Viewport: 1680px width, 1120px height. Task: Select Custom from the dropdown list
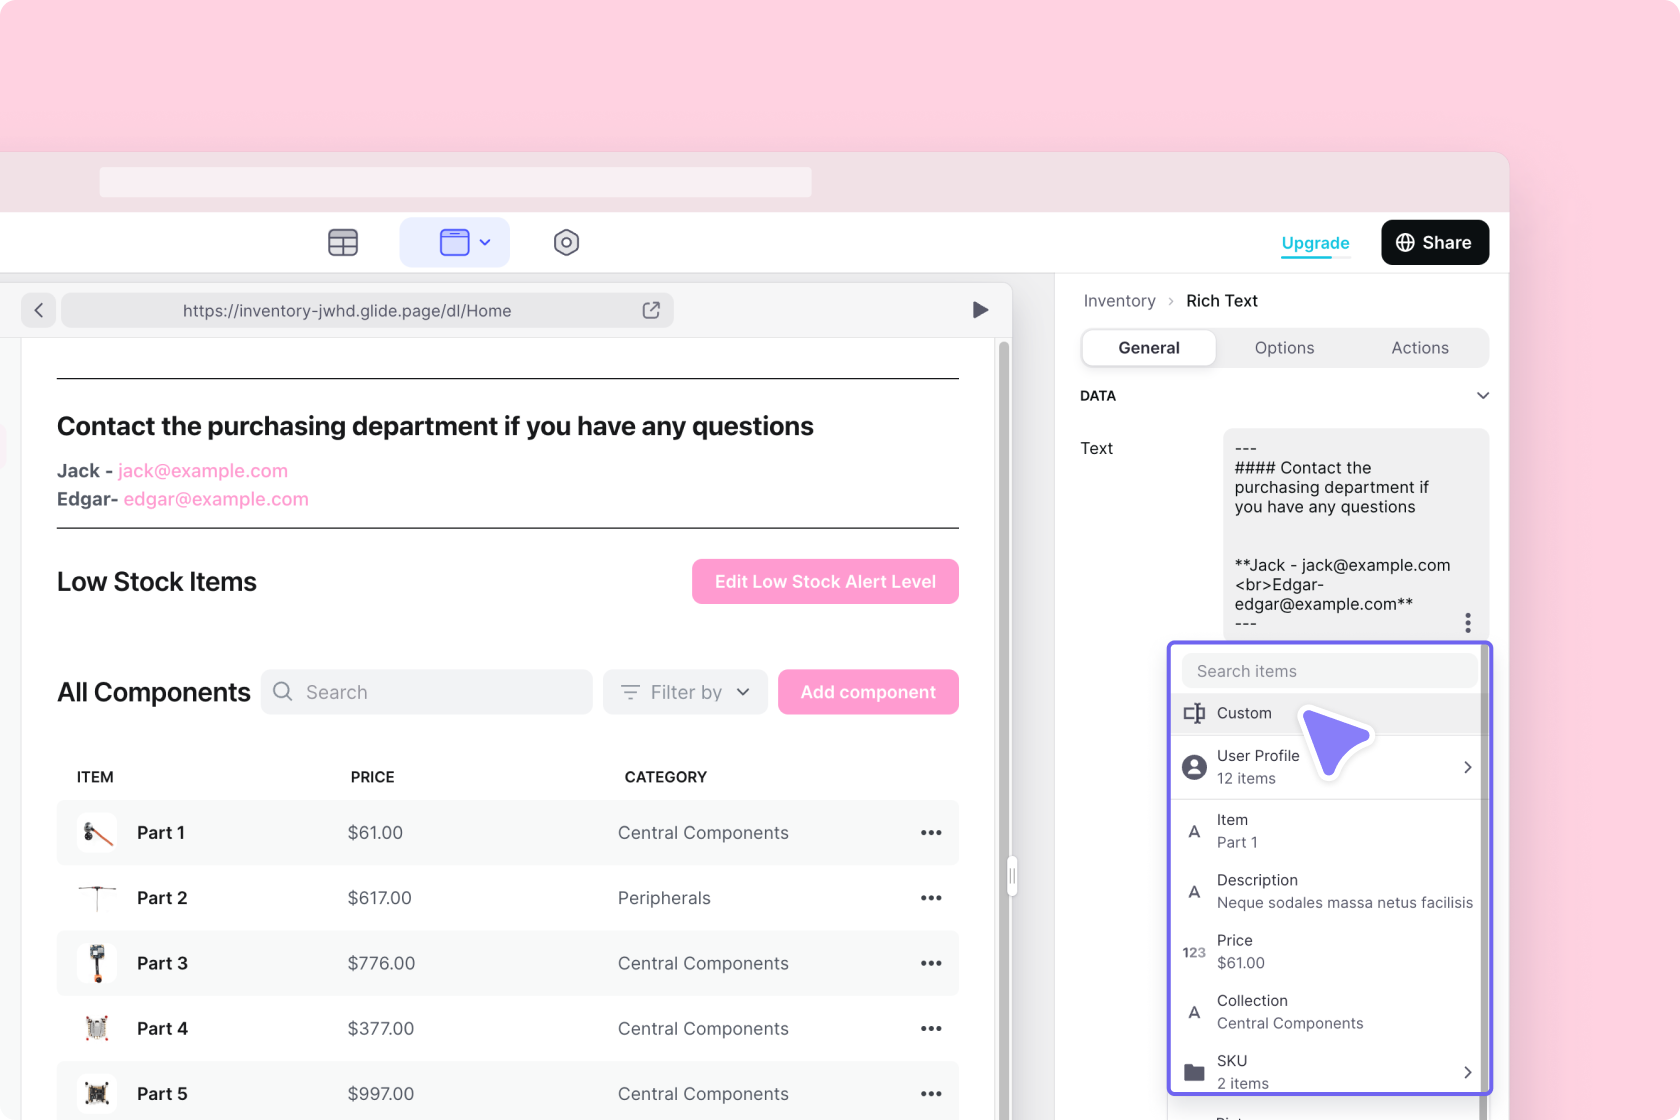click(1244, 713)
